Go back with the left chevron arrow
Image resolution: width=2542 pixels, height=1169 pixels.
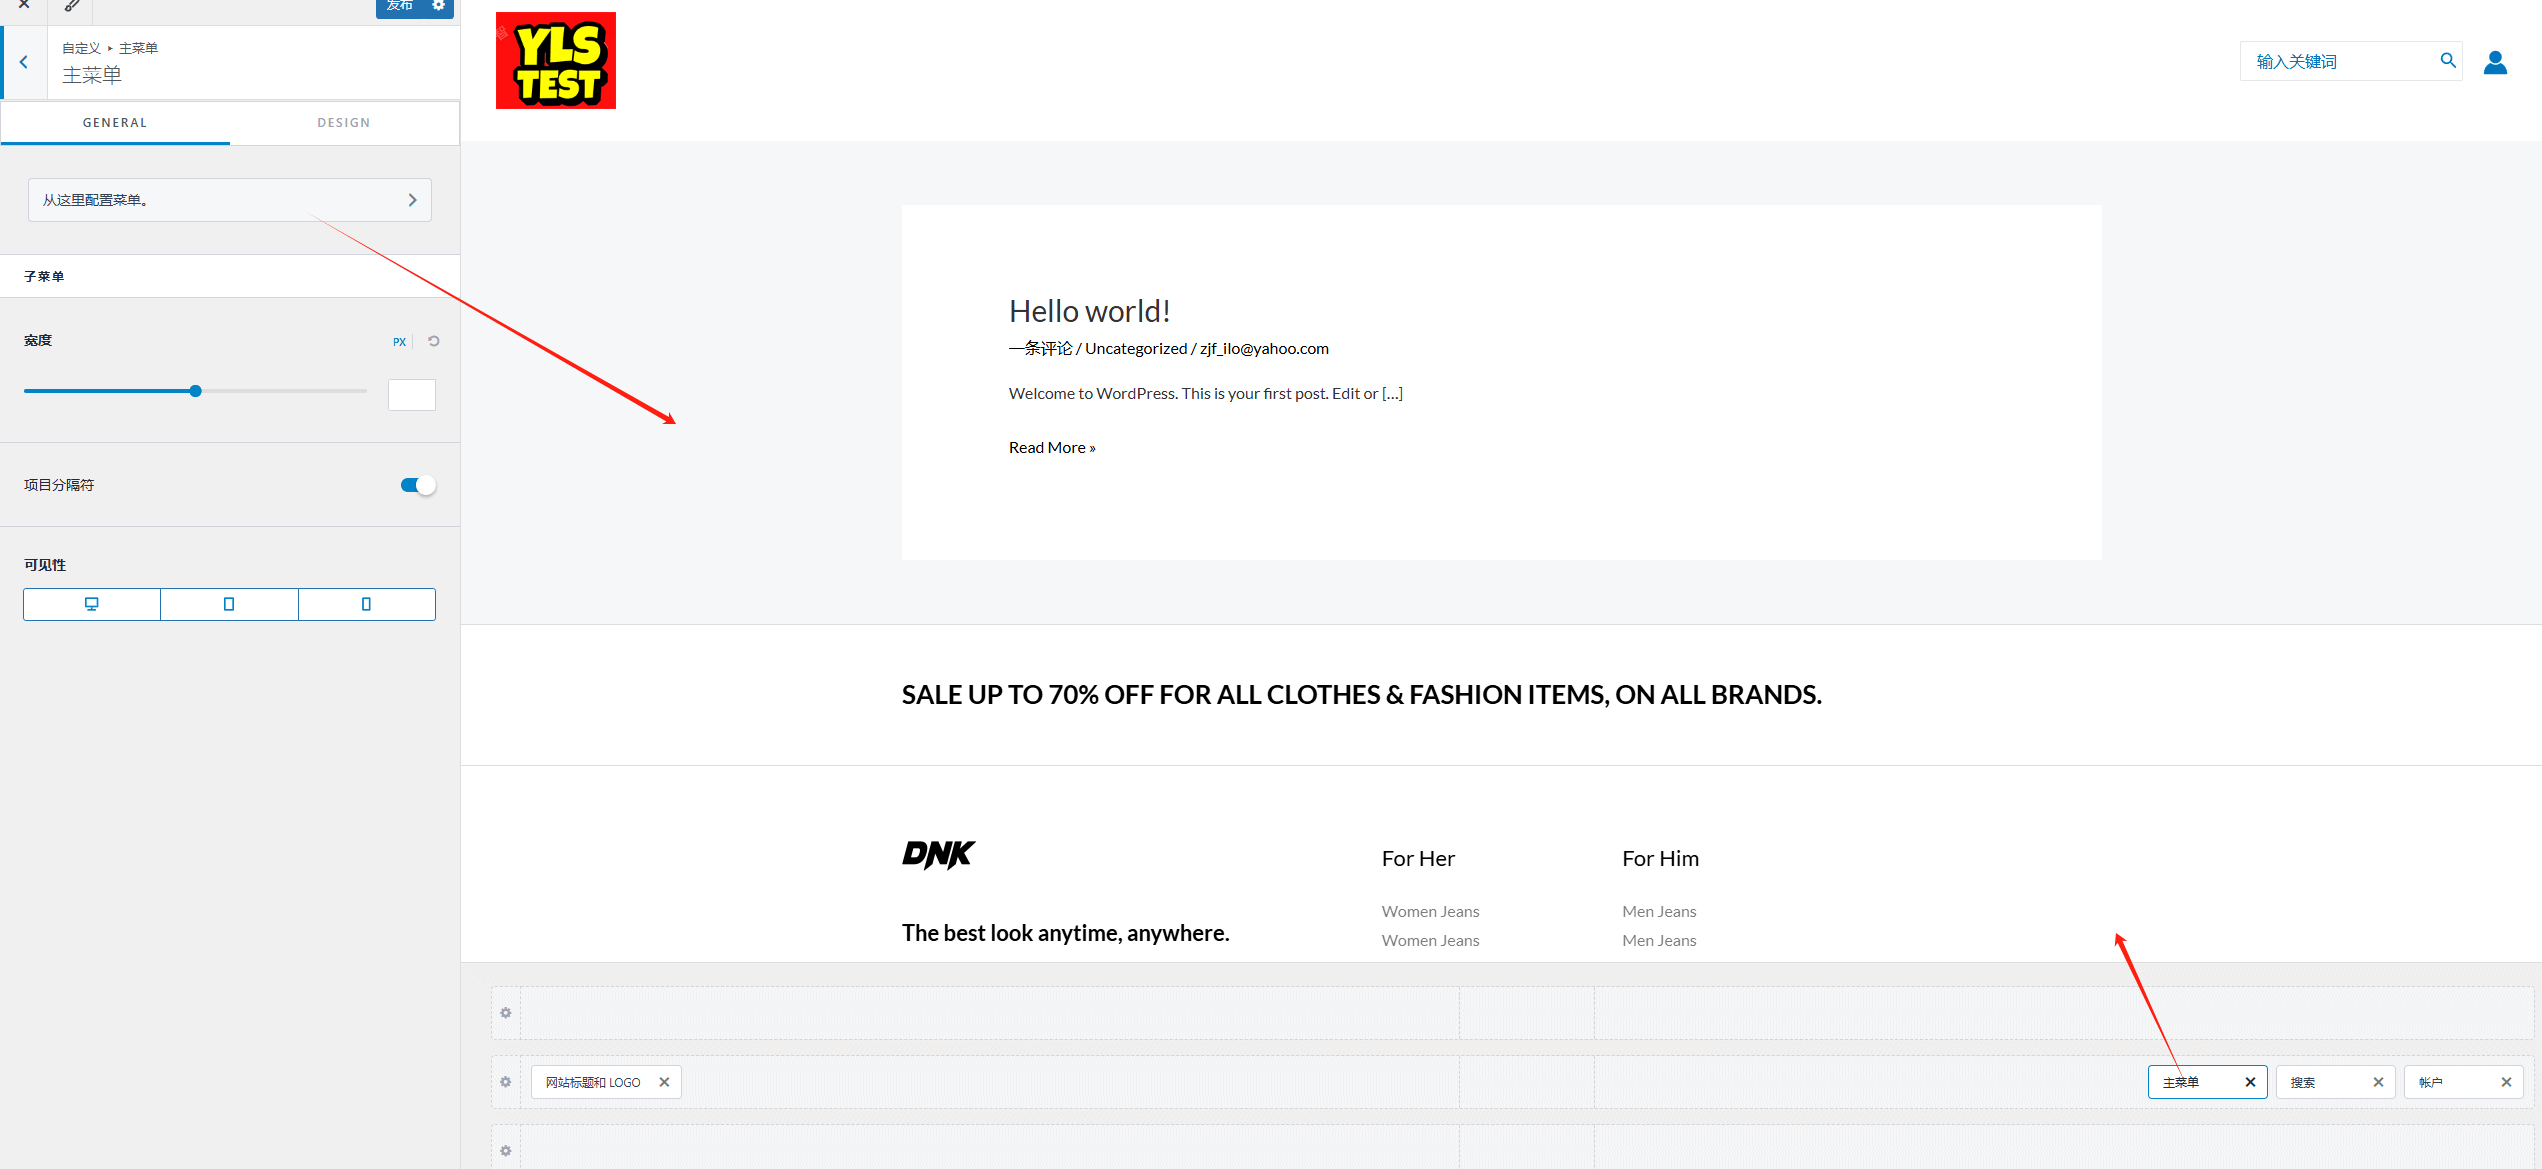pos(24,62)
